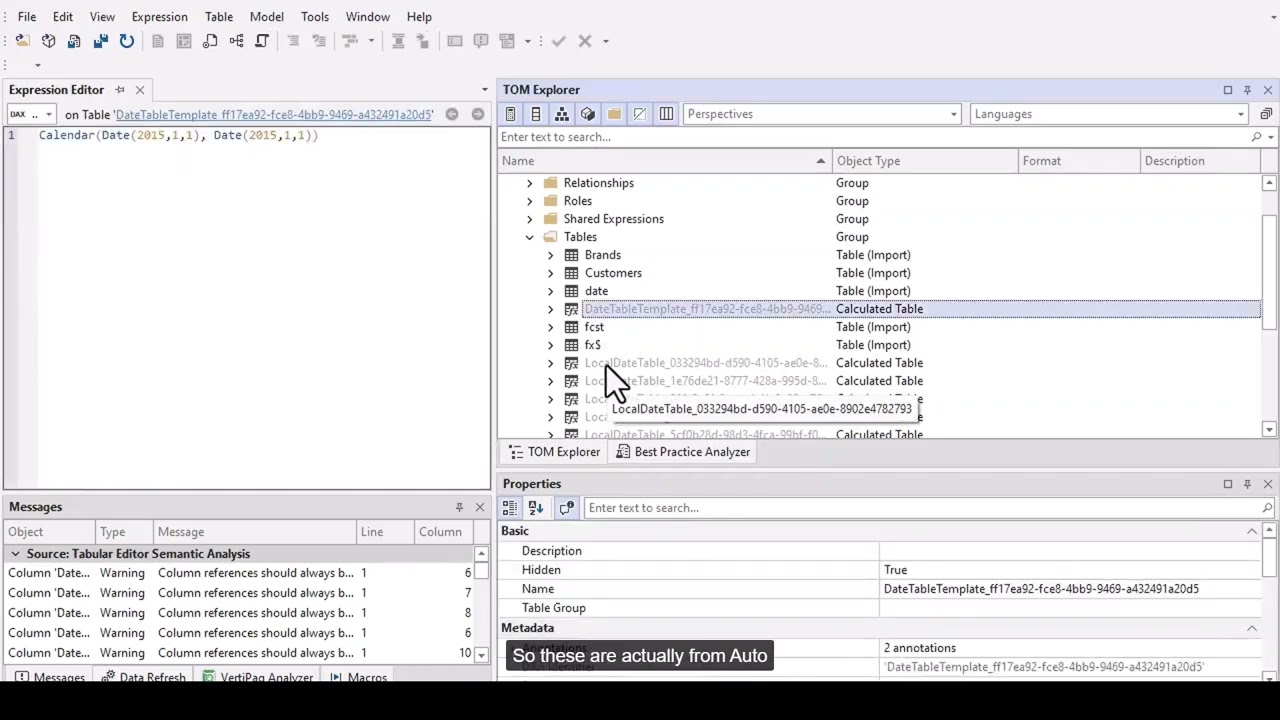
Task: Open the Tools menu
Action: pyautogui.click(x=315, y=17)
